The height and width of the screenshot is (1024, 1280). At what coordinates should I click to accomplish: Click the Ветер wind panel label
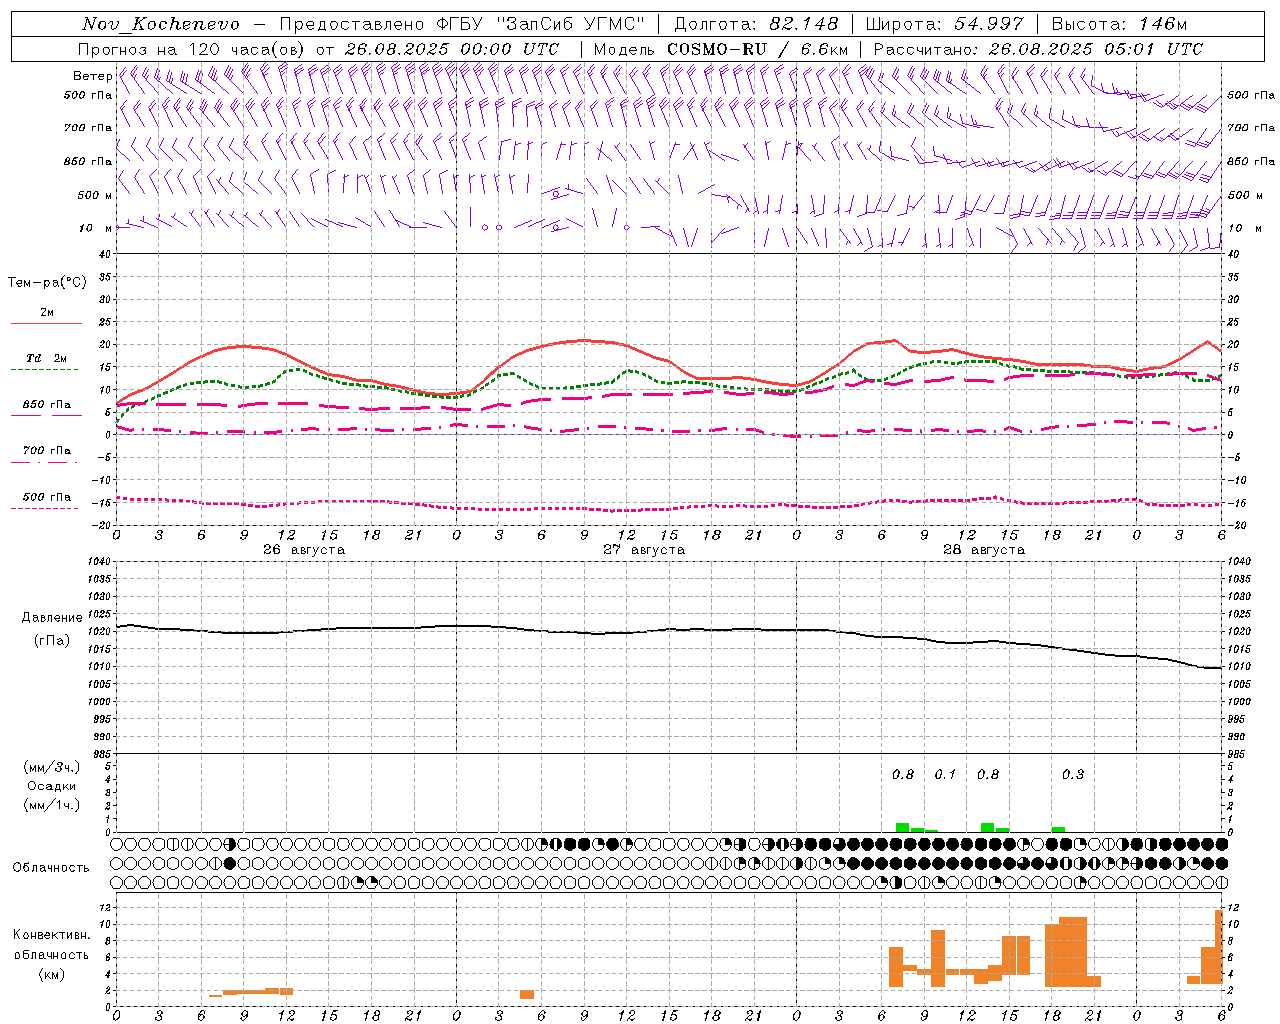[x=93, y=76]
